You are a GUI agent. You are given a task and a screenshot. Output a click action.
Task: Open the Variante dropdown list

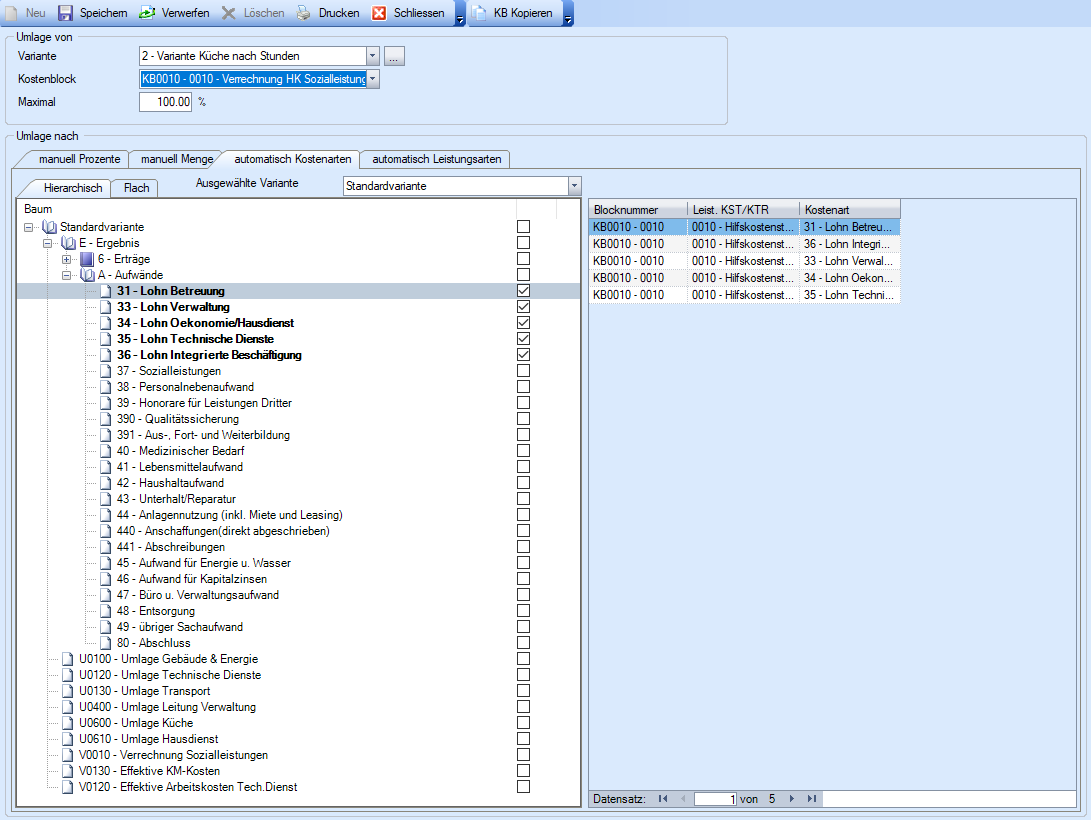(373, 56)
